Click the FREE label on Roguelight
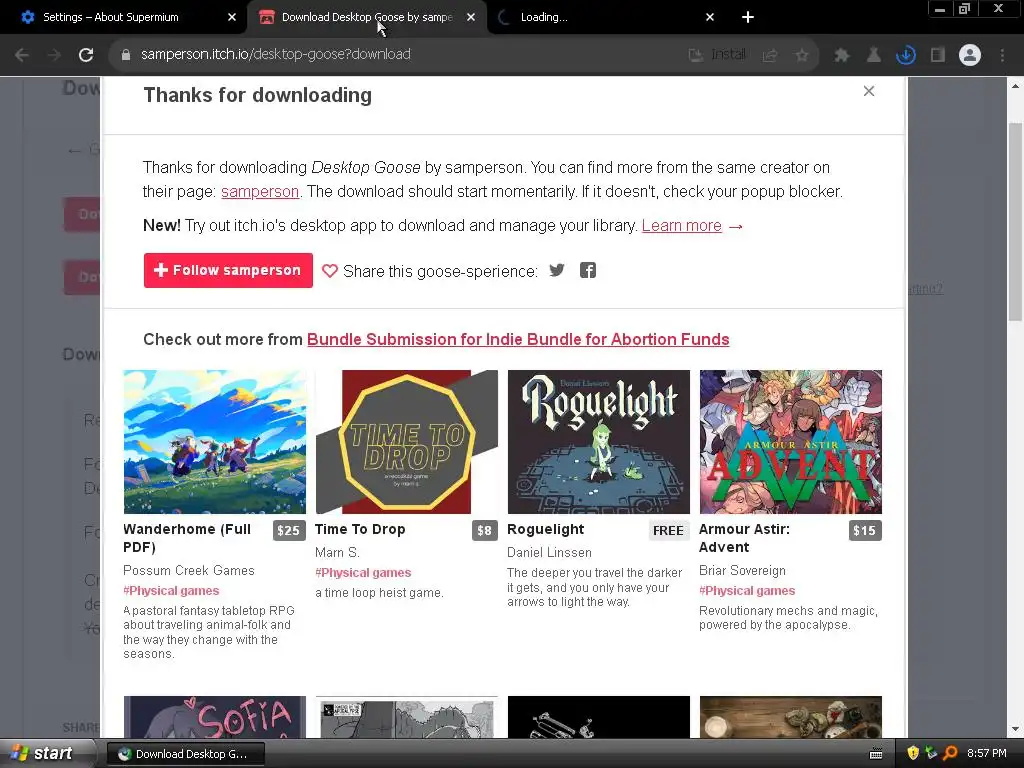This screenshot has width=1024, height=768. pyautogui.click(x=668, y=530)
